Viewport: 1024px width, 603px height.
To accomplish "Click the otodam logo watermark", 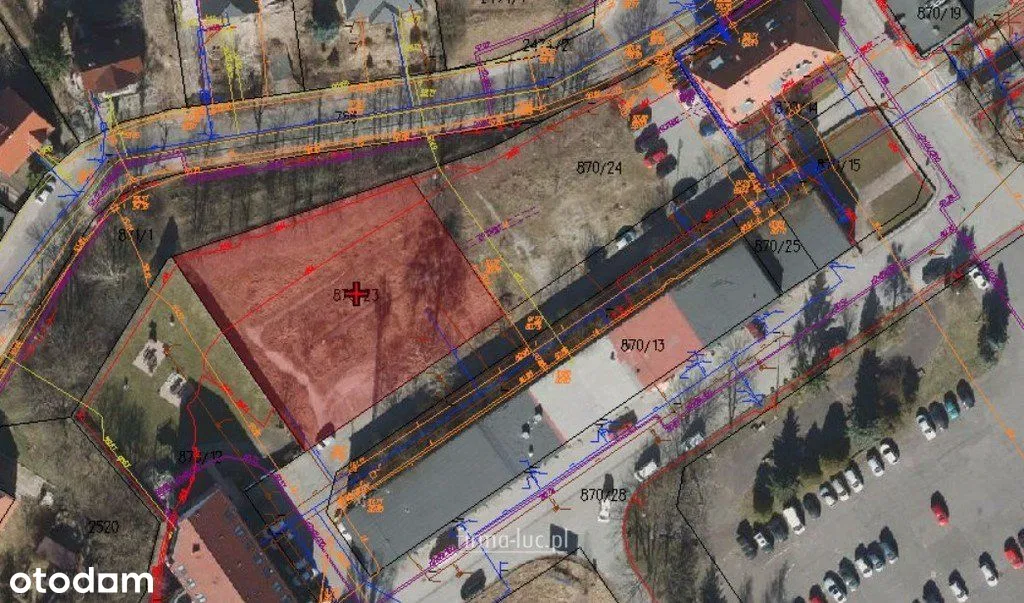I will click(75, 580).
